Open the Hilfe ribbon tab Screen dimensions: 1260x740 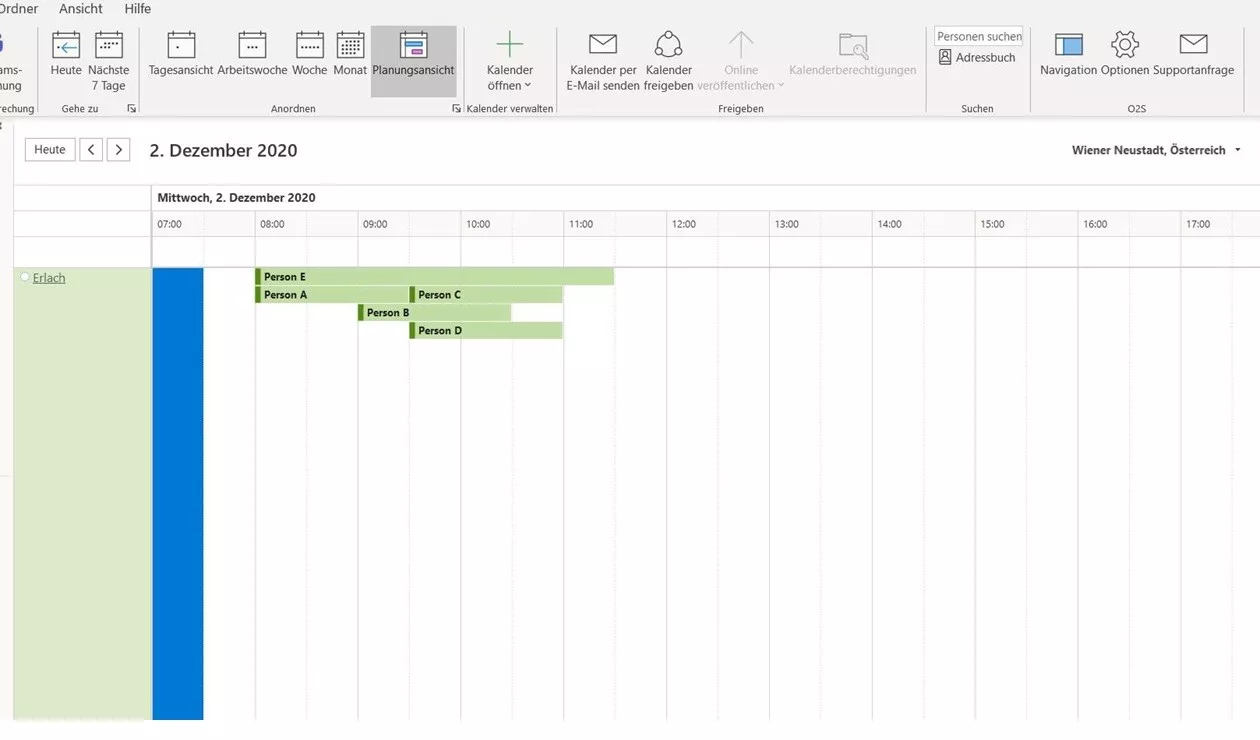point(138,9)
